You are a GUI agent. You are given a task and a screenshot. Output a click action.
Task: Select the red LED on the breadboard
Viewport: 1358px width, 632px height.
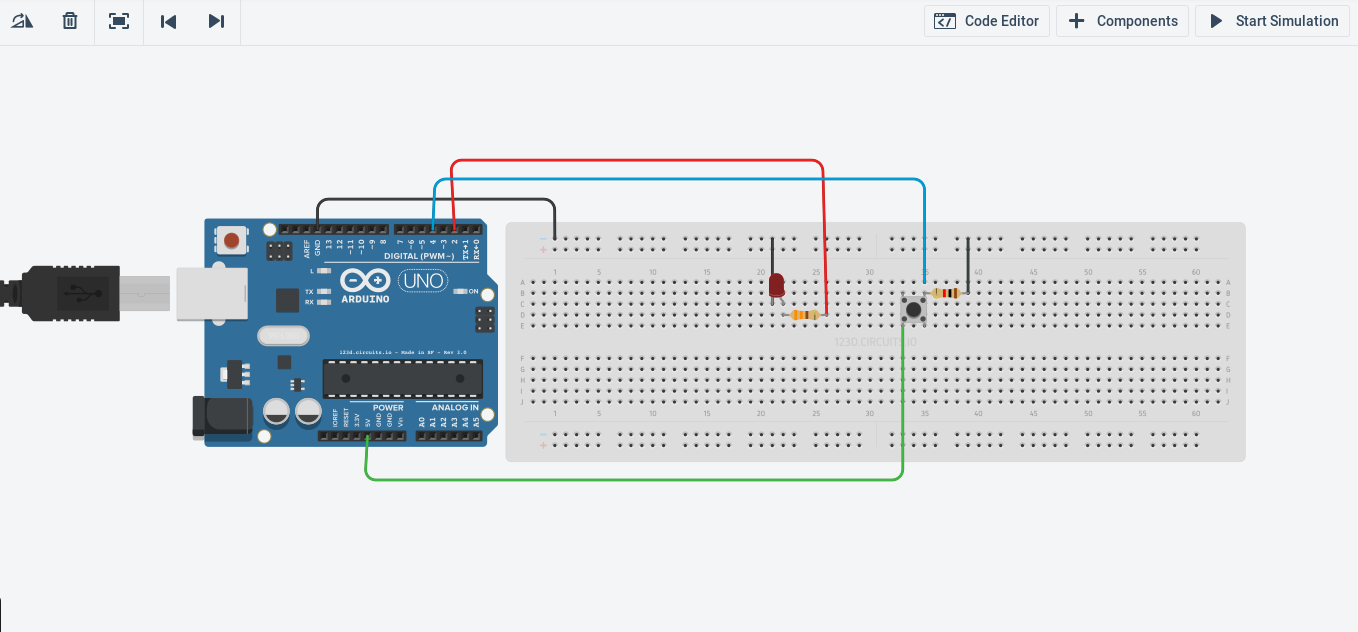776,285
